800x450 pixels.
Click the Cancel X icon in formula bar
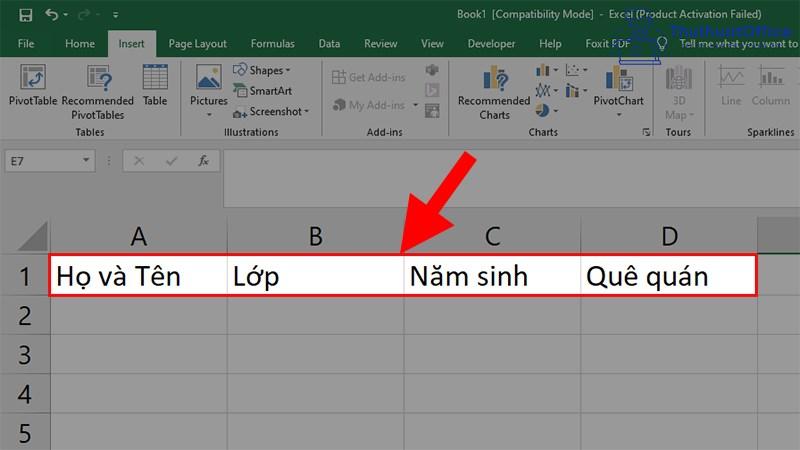point(139,161)
